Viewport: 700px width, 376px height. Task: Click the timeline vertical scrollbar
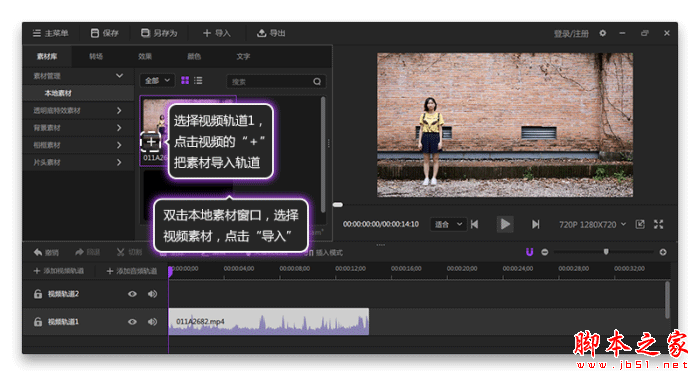pos(667,299)
